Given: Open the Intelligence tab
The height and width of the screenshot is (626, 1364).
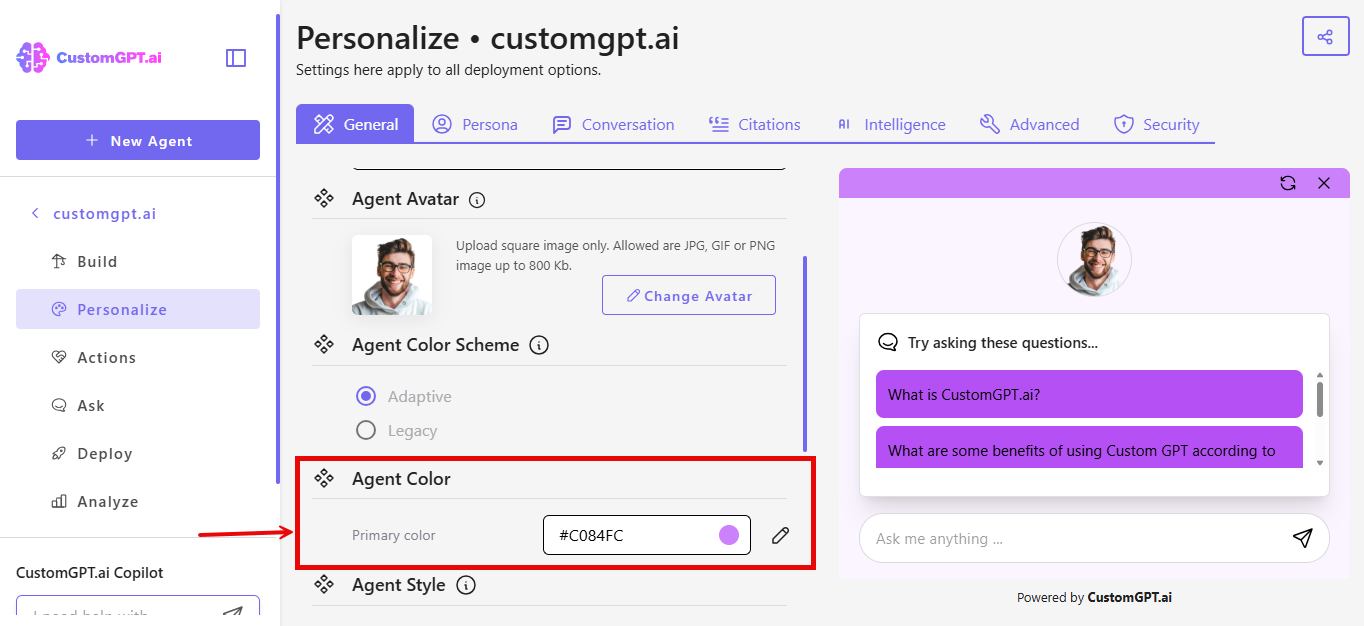Looking at the screenshot, I should (x=891, y=124).
